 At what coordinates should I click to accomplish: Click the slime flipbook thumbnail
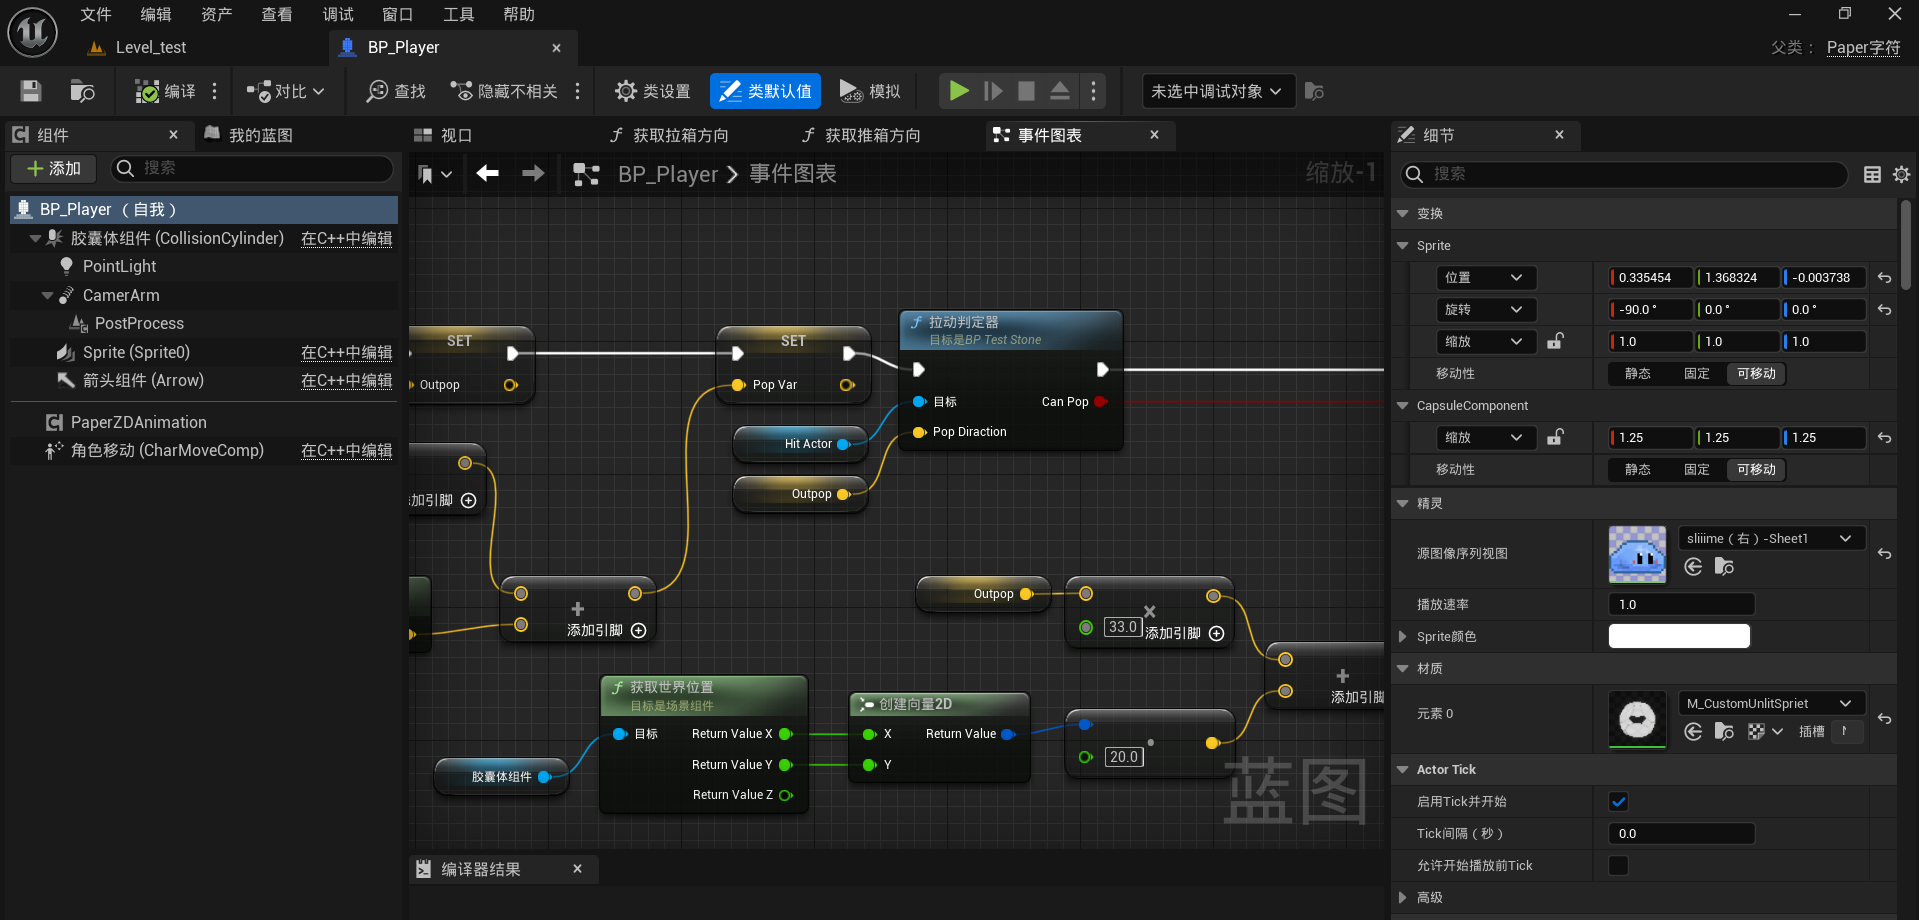pos(1637,553)
